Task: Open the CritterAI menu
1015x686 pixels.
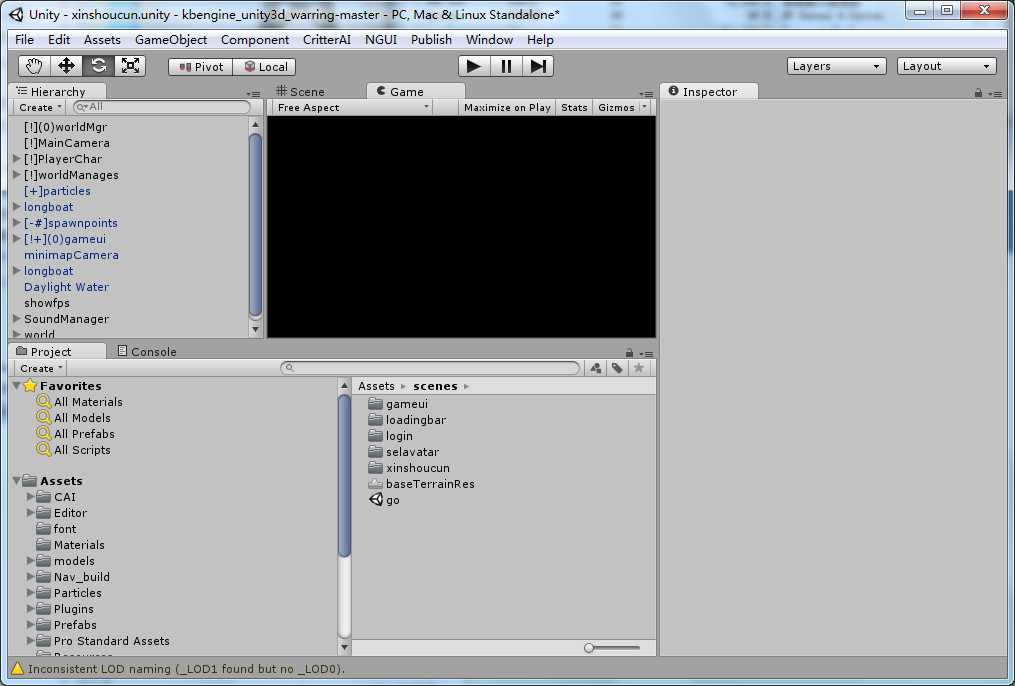Action: [327, 39]
